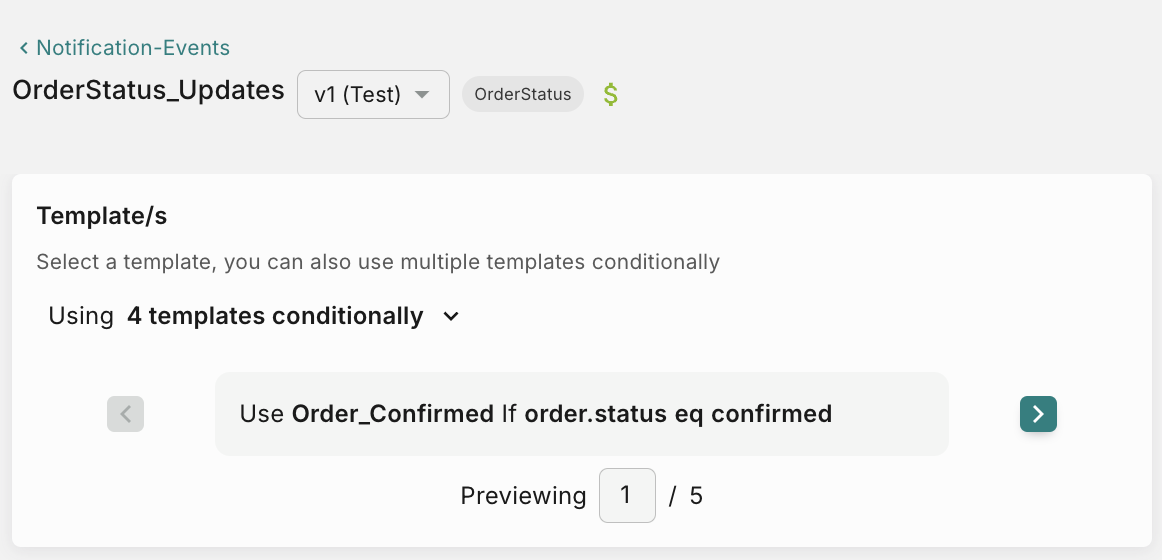Click chevron next to templates conditionally

tap(451, 316)
